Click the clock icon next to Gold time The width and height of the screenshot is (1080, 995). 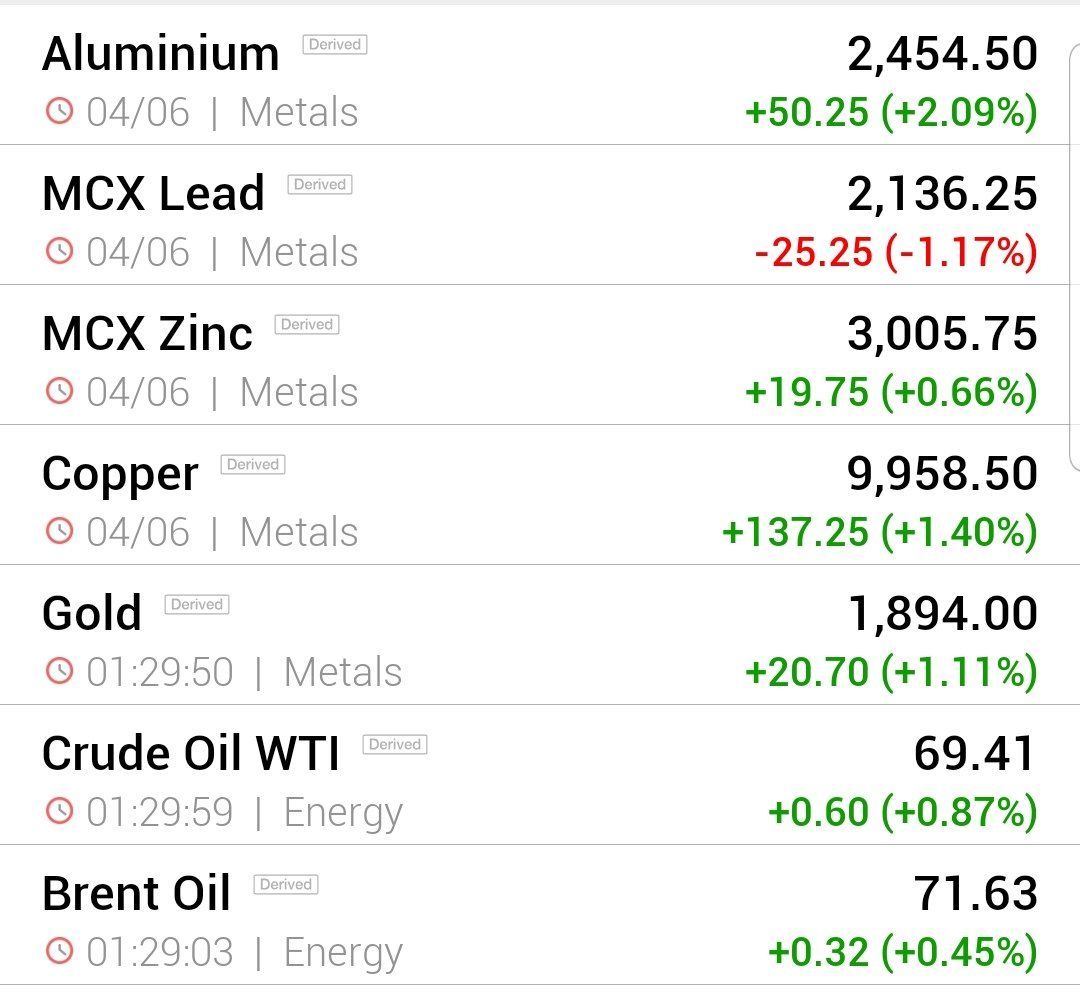(59, 671)
